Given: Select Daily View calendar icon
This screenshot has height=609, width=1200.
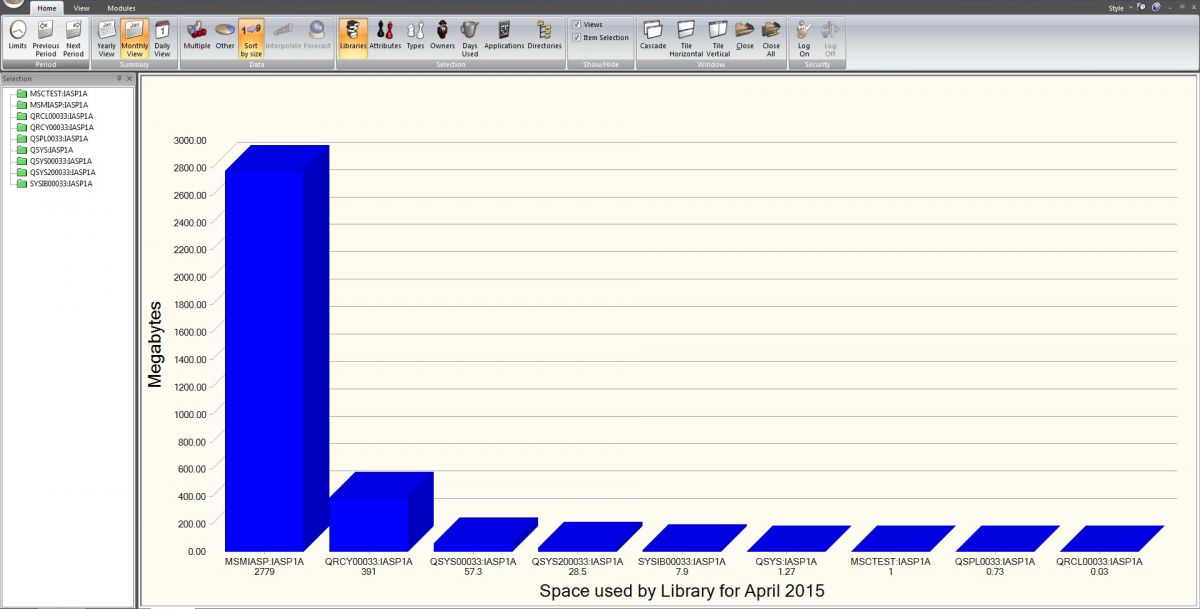Looking at the screenshot, I should click(x=162, y=32).
